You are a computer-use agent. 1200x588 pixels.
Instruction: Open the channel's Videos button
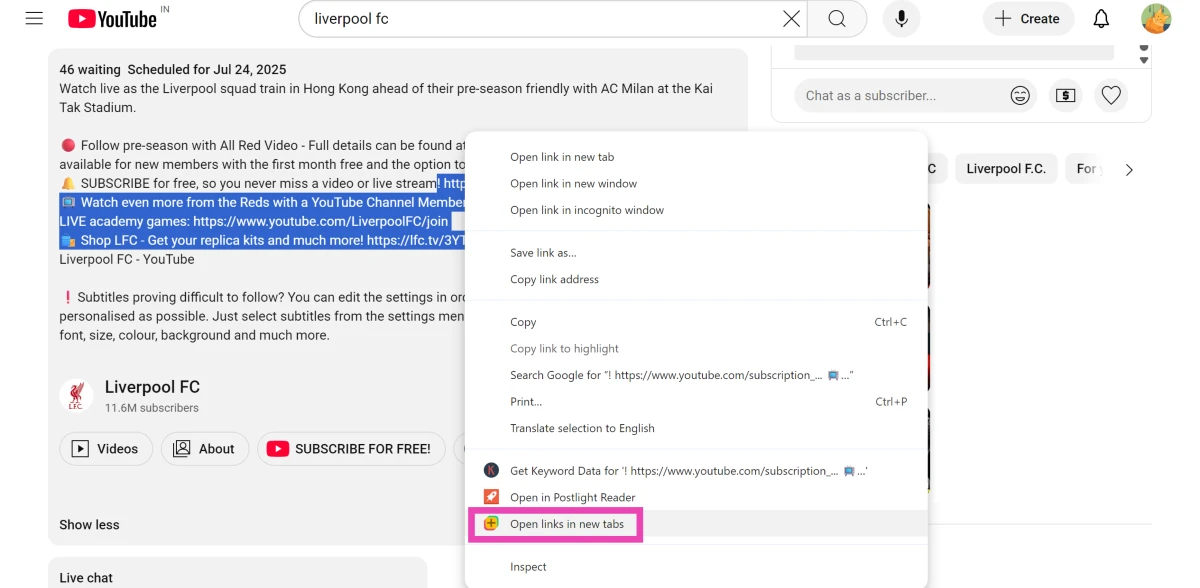point(106,449)
